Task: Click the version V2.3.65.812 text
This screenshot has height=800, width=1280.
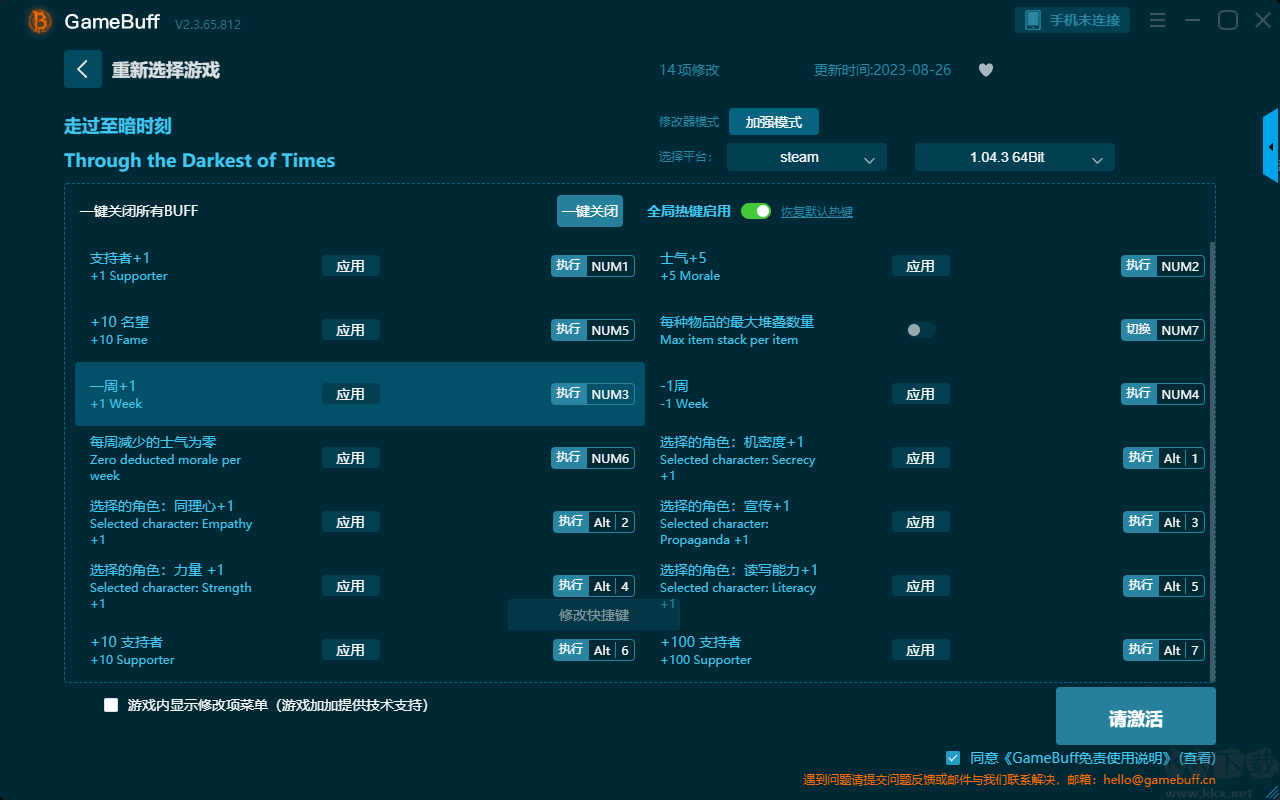Action: point(208,24)
